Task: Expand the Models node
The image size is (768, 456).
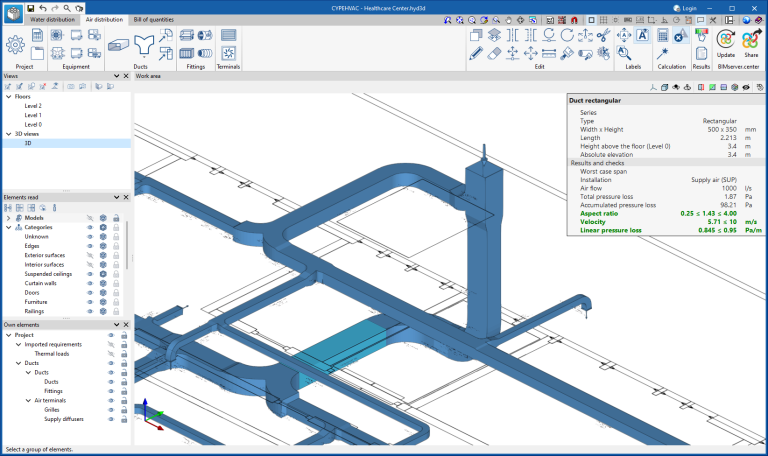Action: (x=8, y=218)
